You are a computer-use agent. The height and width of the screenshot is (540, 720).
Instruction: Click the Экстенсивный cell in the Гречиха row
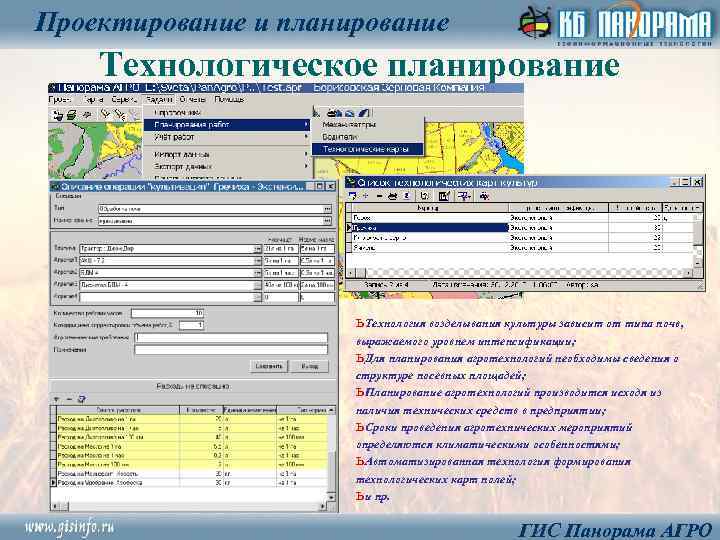point(558,228)
